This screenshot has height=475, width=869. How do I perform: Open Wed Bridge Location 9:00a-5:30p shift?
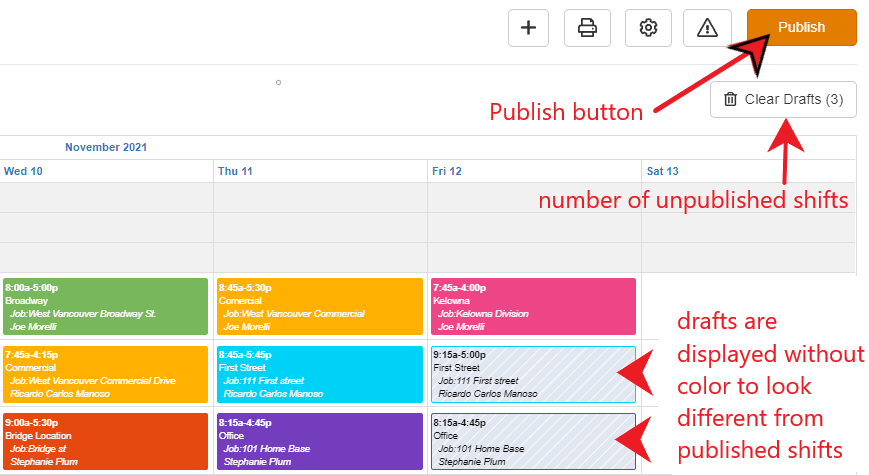click(x=105, y=441)
